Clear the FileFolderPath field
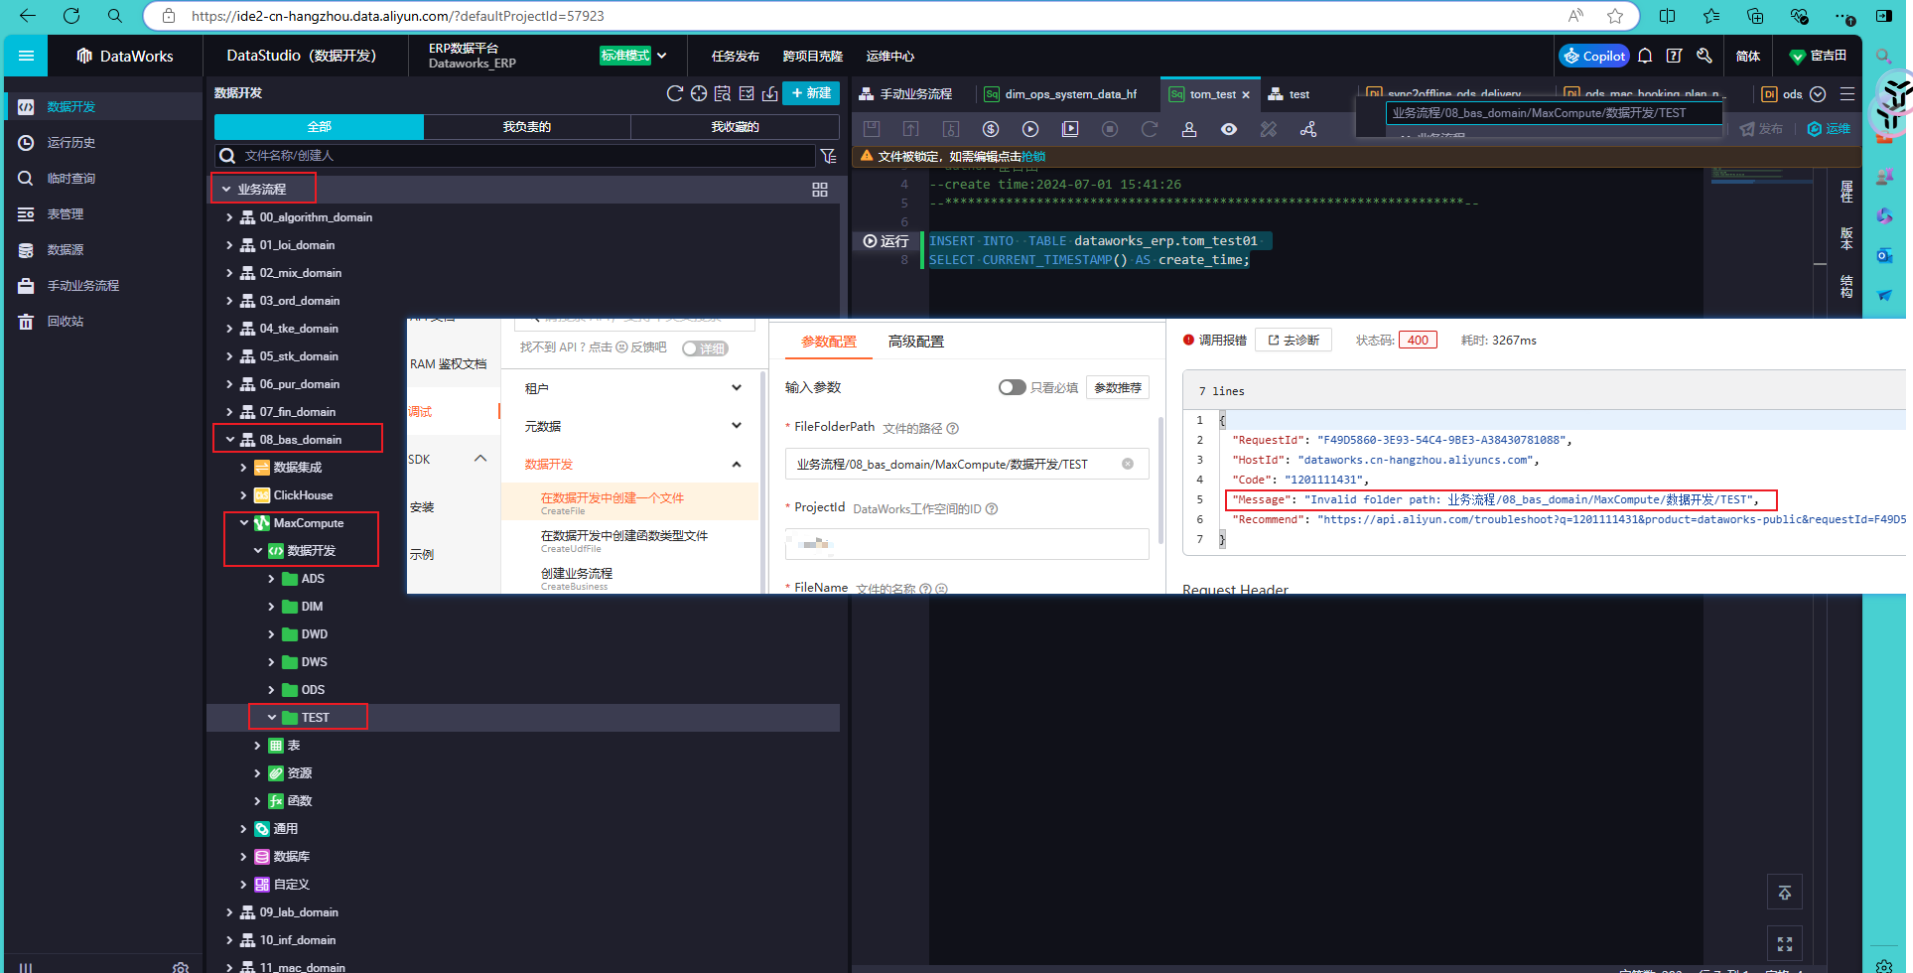1913x973 pixels. pyautogui.click(x=1127, y=464)
